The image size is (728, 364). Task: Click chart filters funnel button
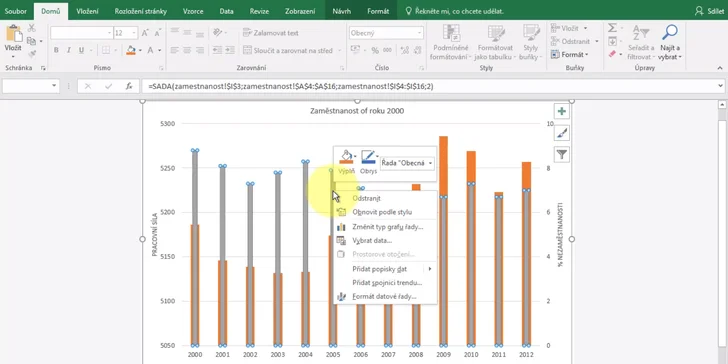point(562,154)
